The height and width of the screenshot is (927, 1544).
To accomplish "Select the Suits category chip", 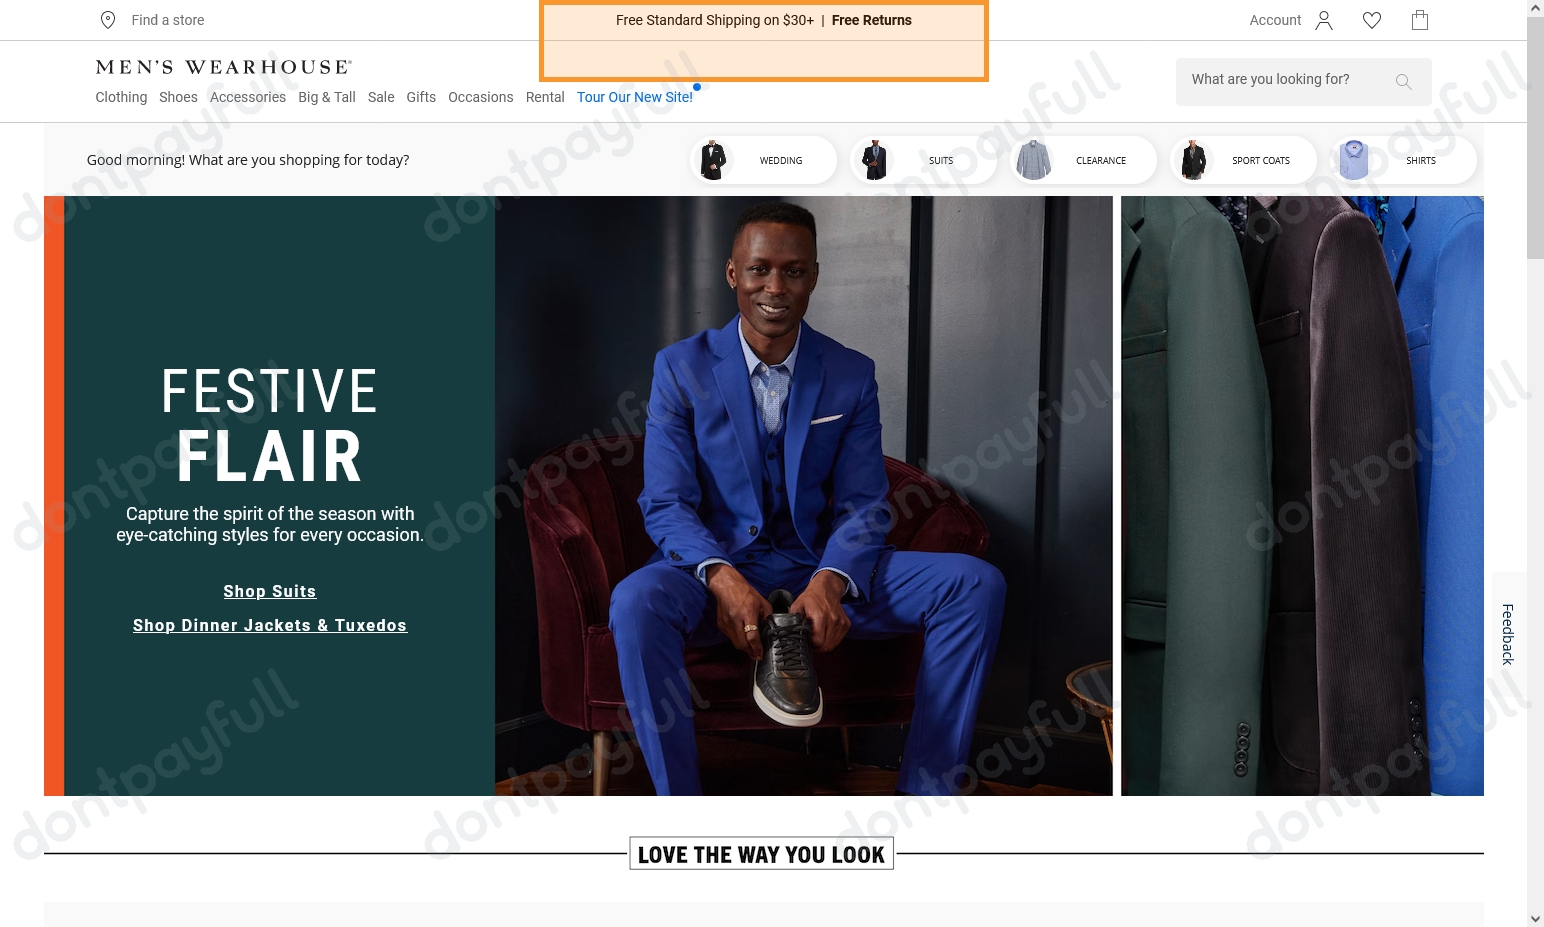I will pos(922,160).
